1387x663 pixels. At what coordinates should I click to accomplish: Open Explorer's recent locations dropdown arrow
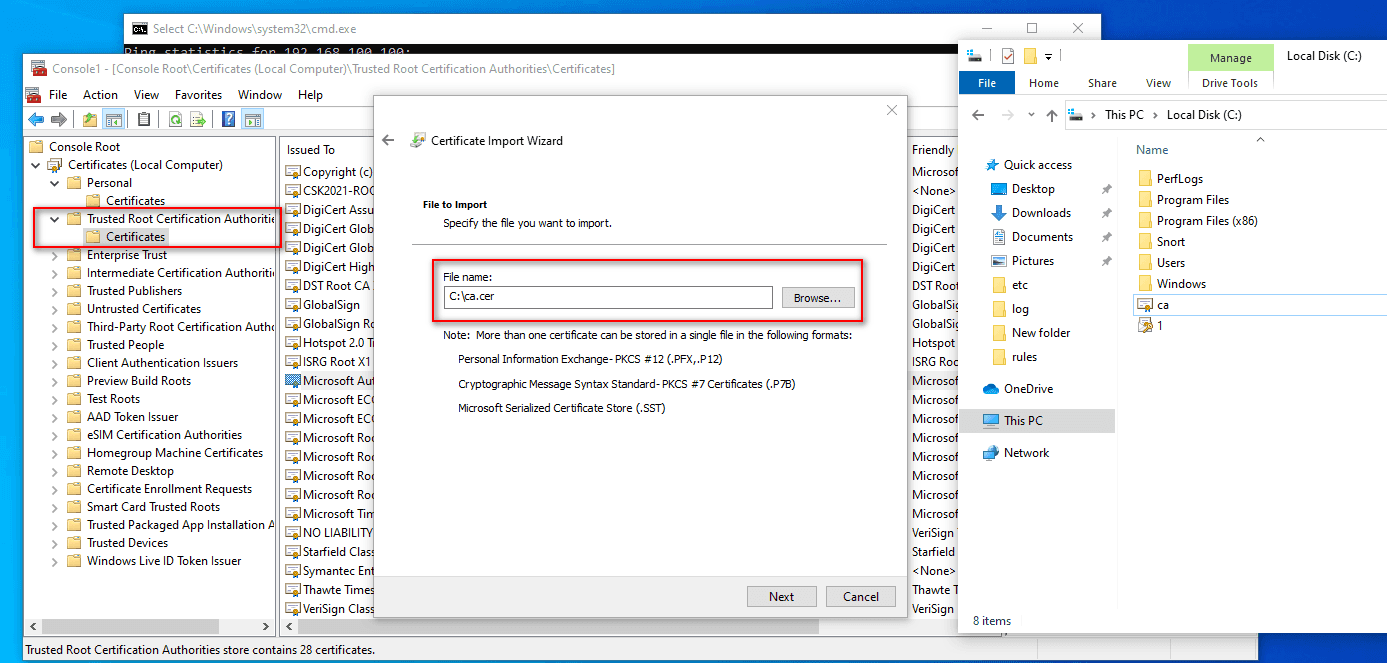pos(1030,115)
